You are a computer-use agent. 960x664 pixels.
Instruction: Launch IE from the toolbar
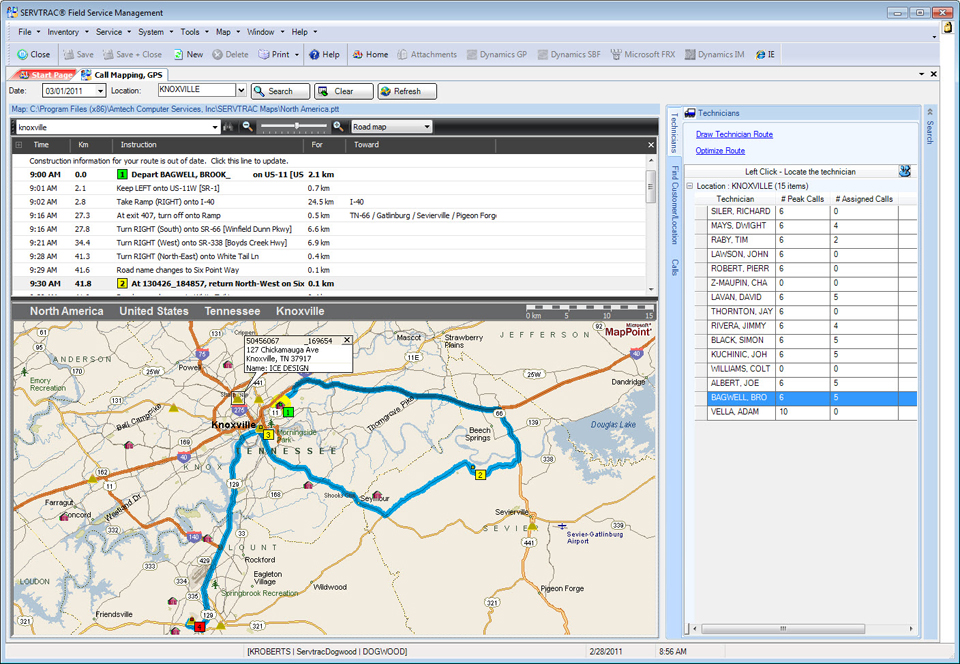click(765, 54)
